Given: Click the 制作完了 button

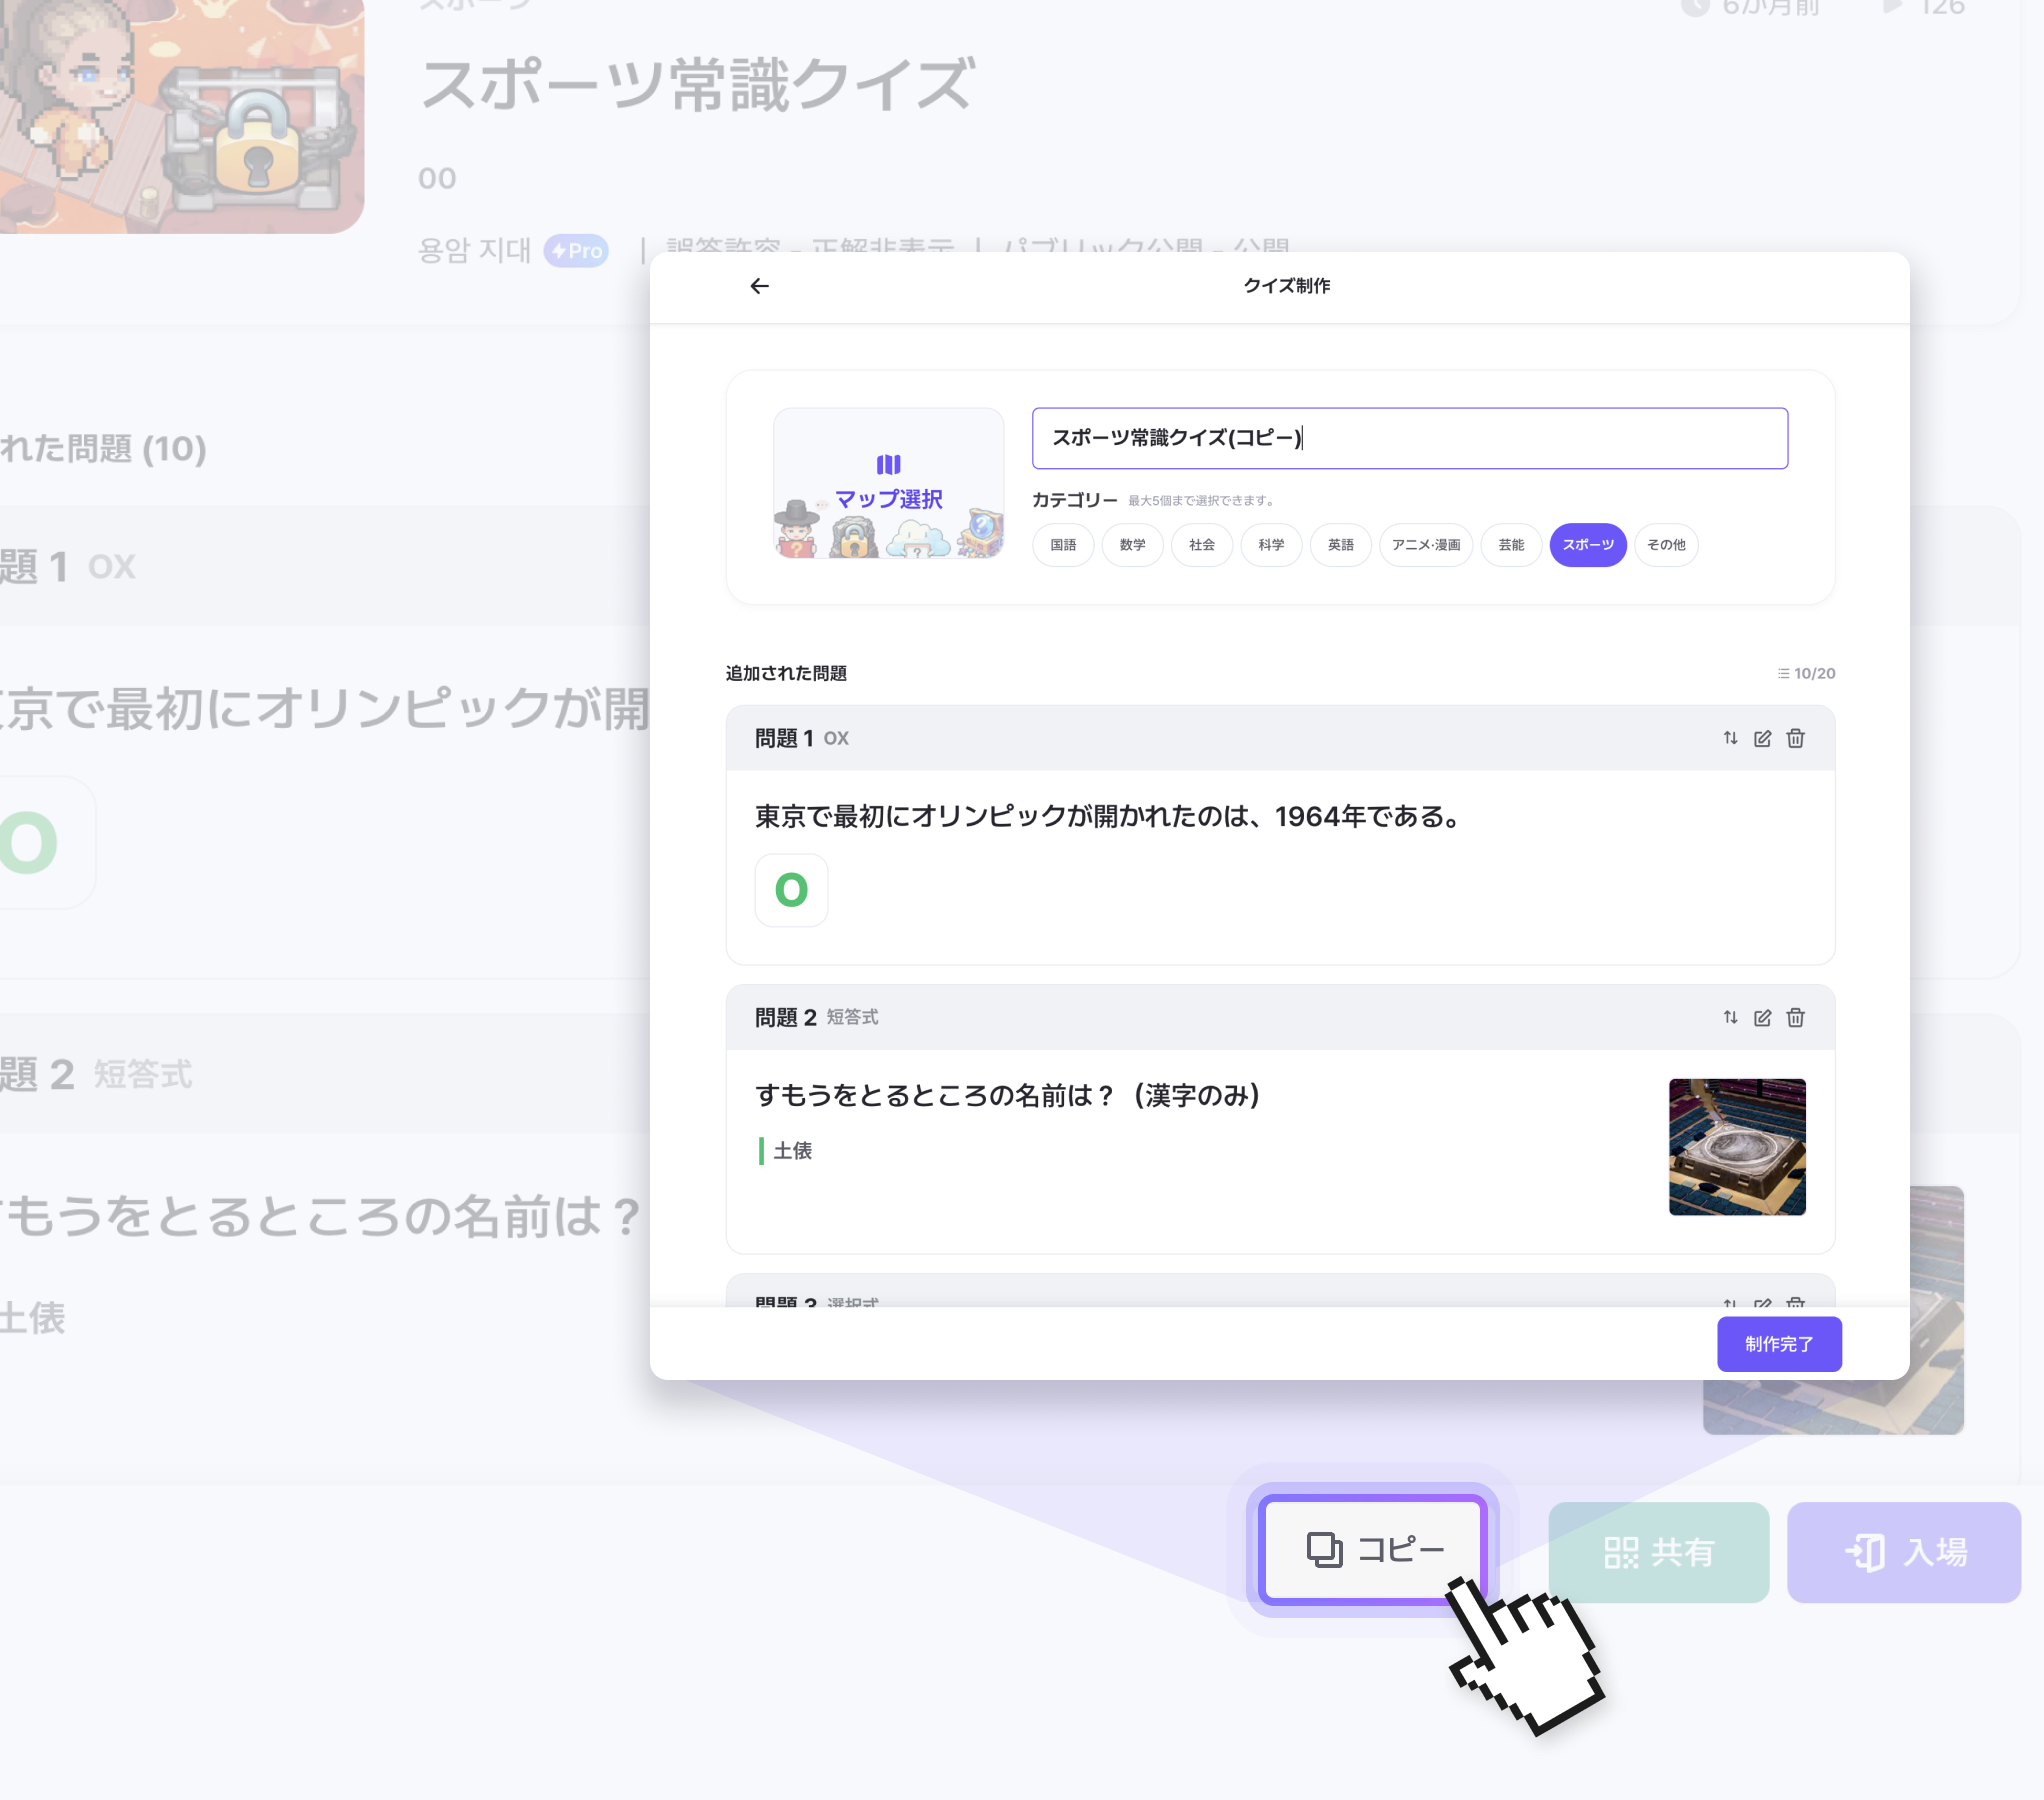Looking at the screenshot, I should click(1779, 1344).
